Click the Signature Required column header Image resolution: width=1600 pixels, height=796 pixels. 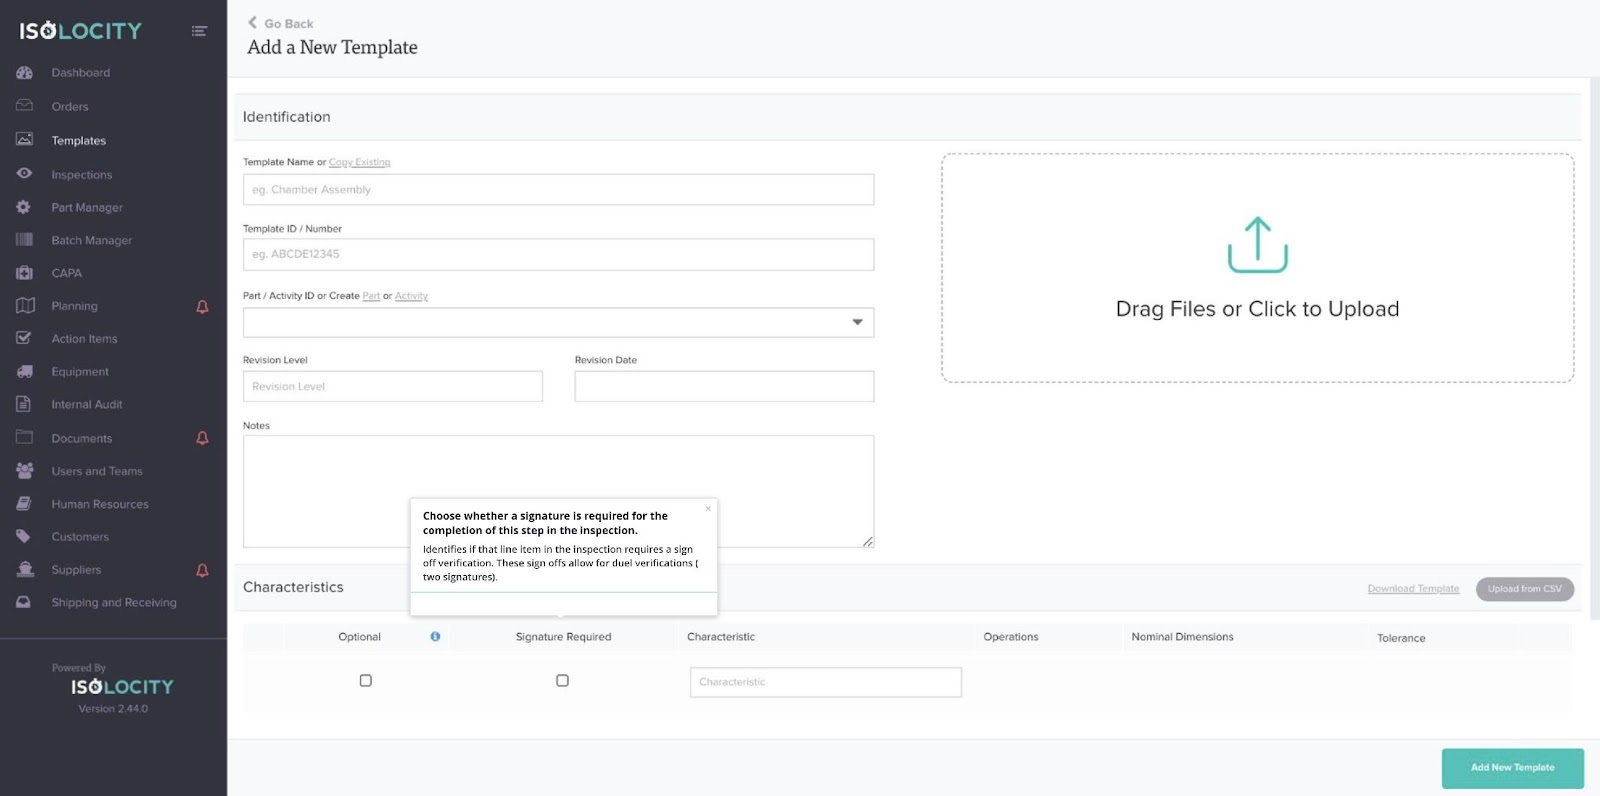coord(563,637)
